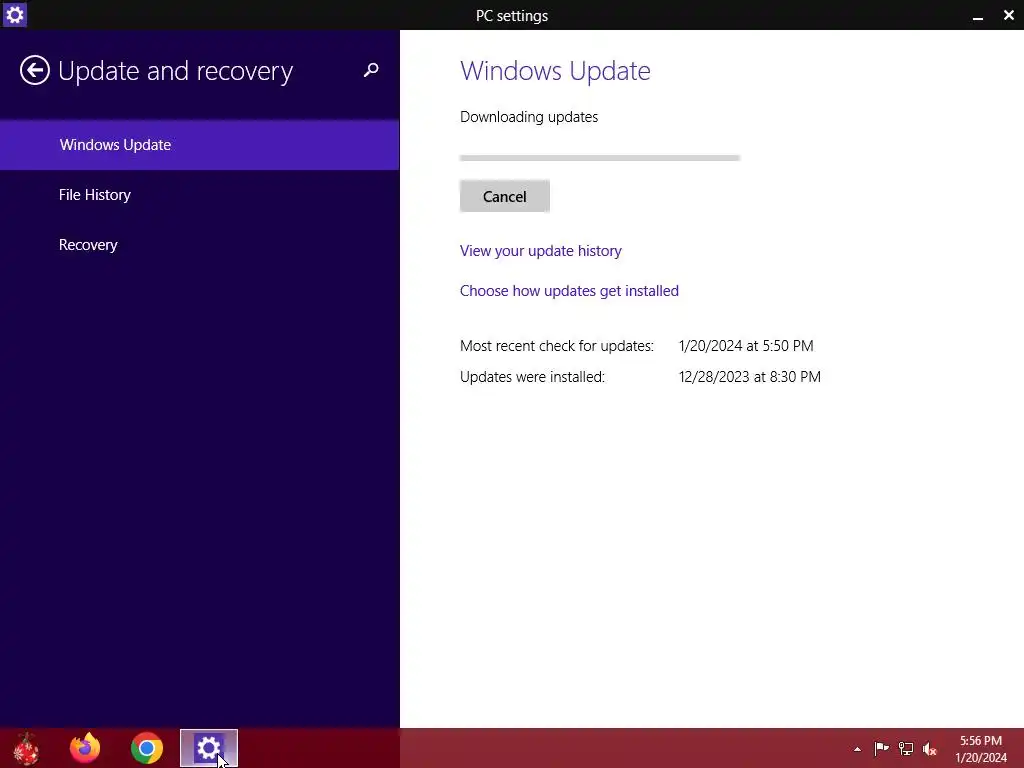Go back using the circled arrow icon
This screenshot has height=768, width=1024.
pyautogui.click(x=35, y=71)
